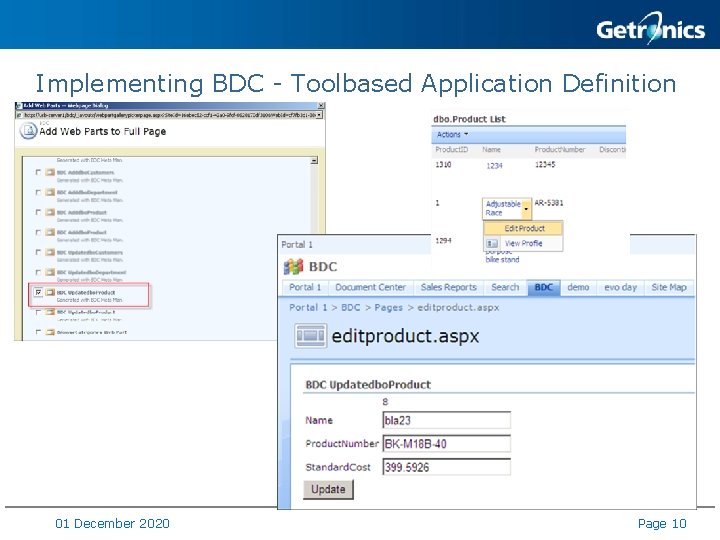Switch to the Document Center tab

click(370, 287)
